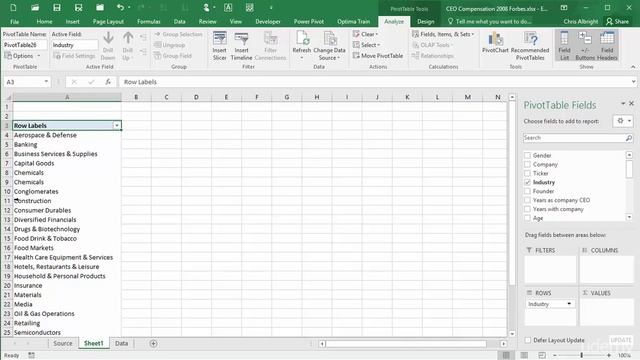Check the Company field checkbox

pyautogui.click(x=527, y=164)
